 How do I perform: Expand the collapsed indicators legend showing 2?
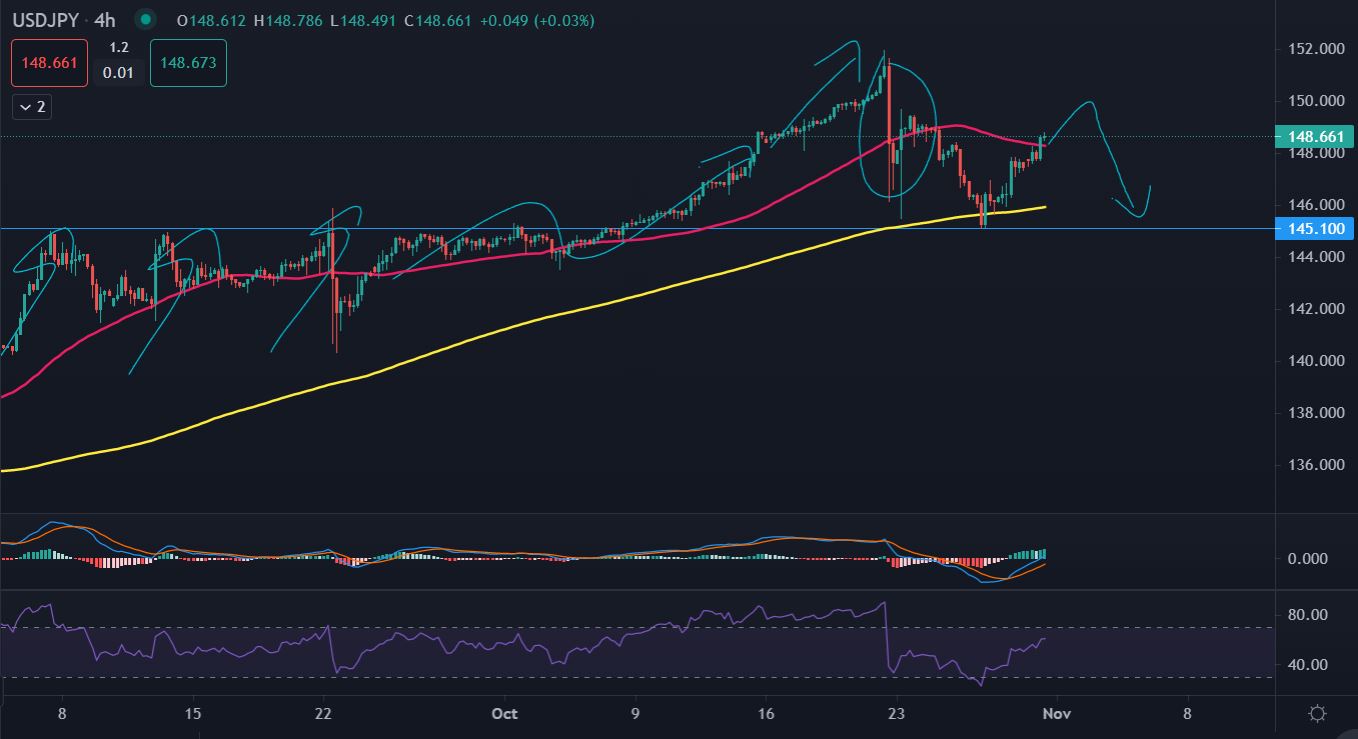pyautogui.click(x=32, y=107)
